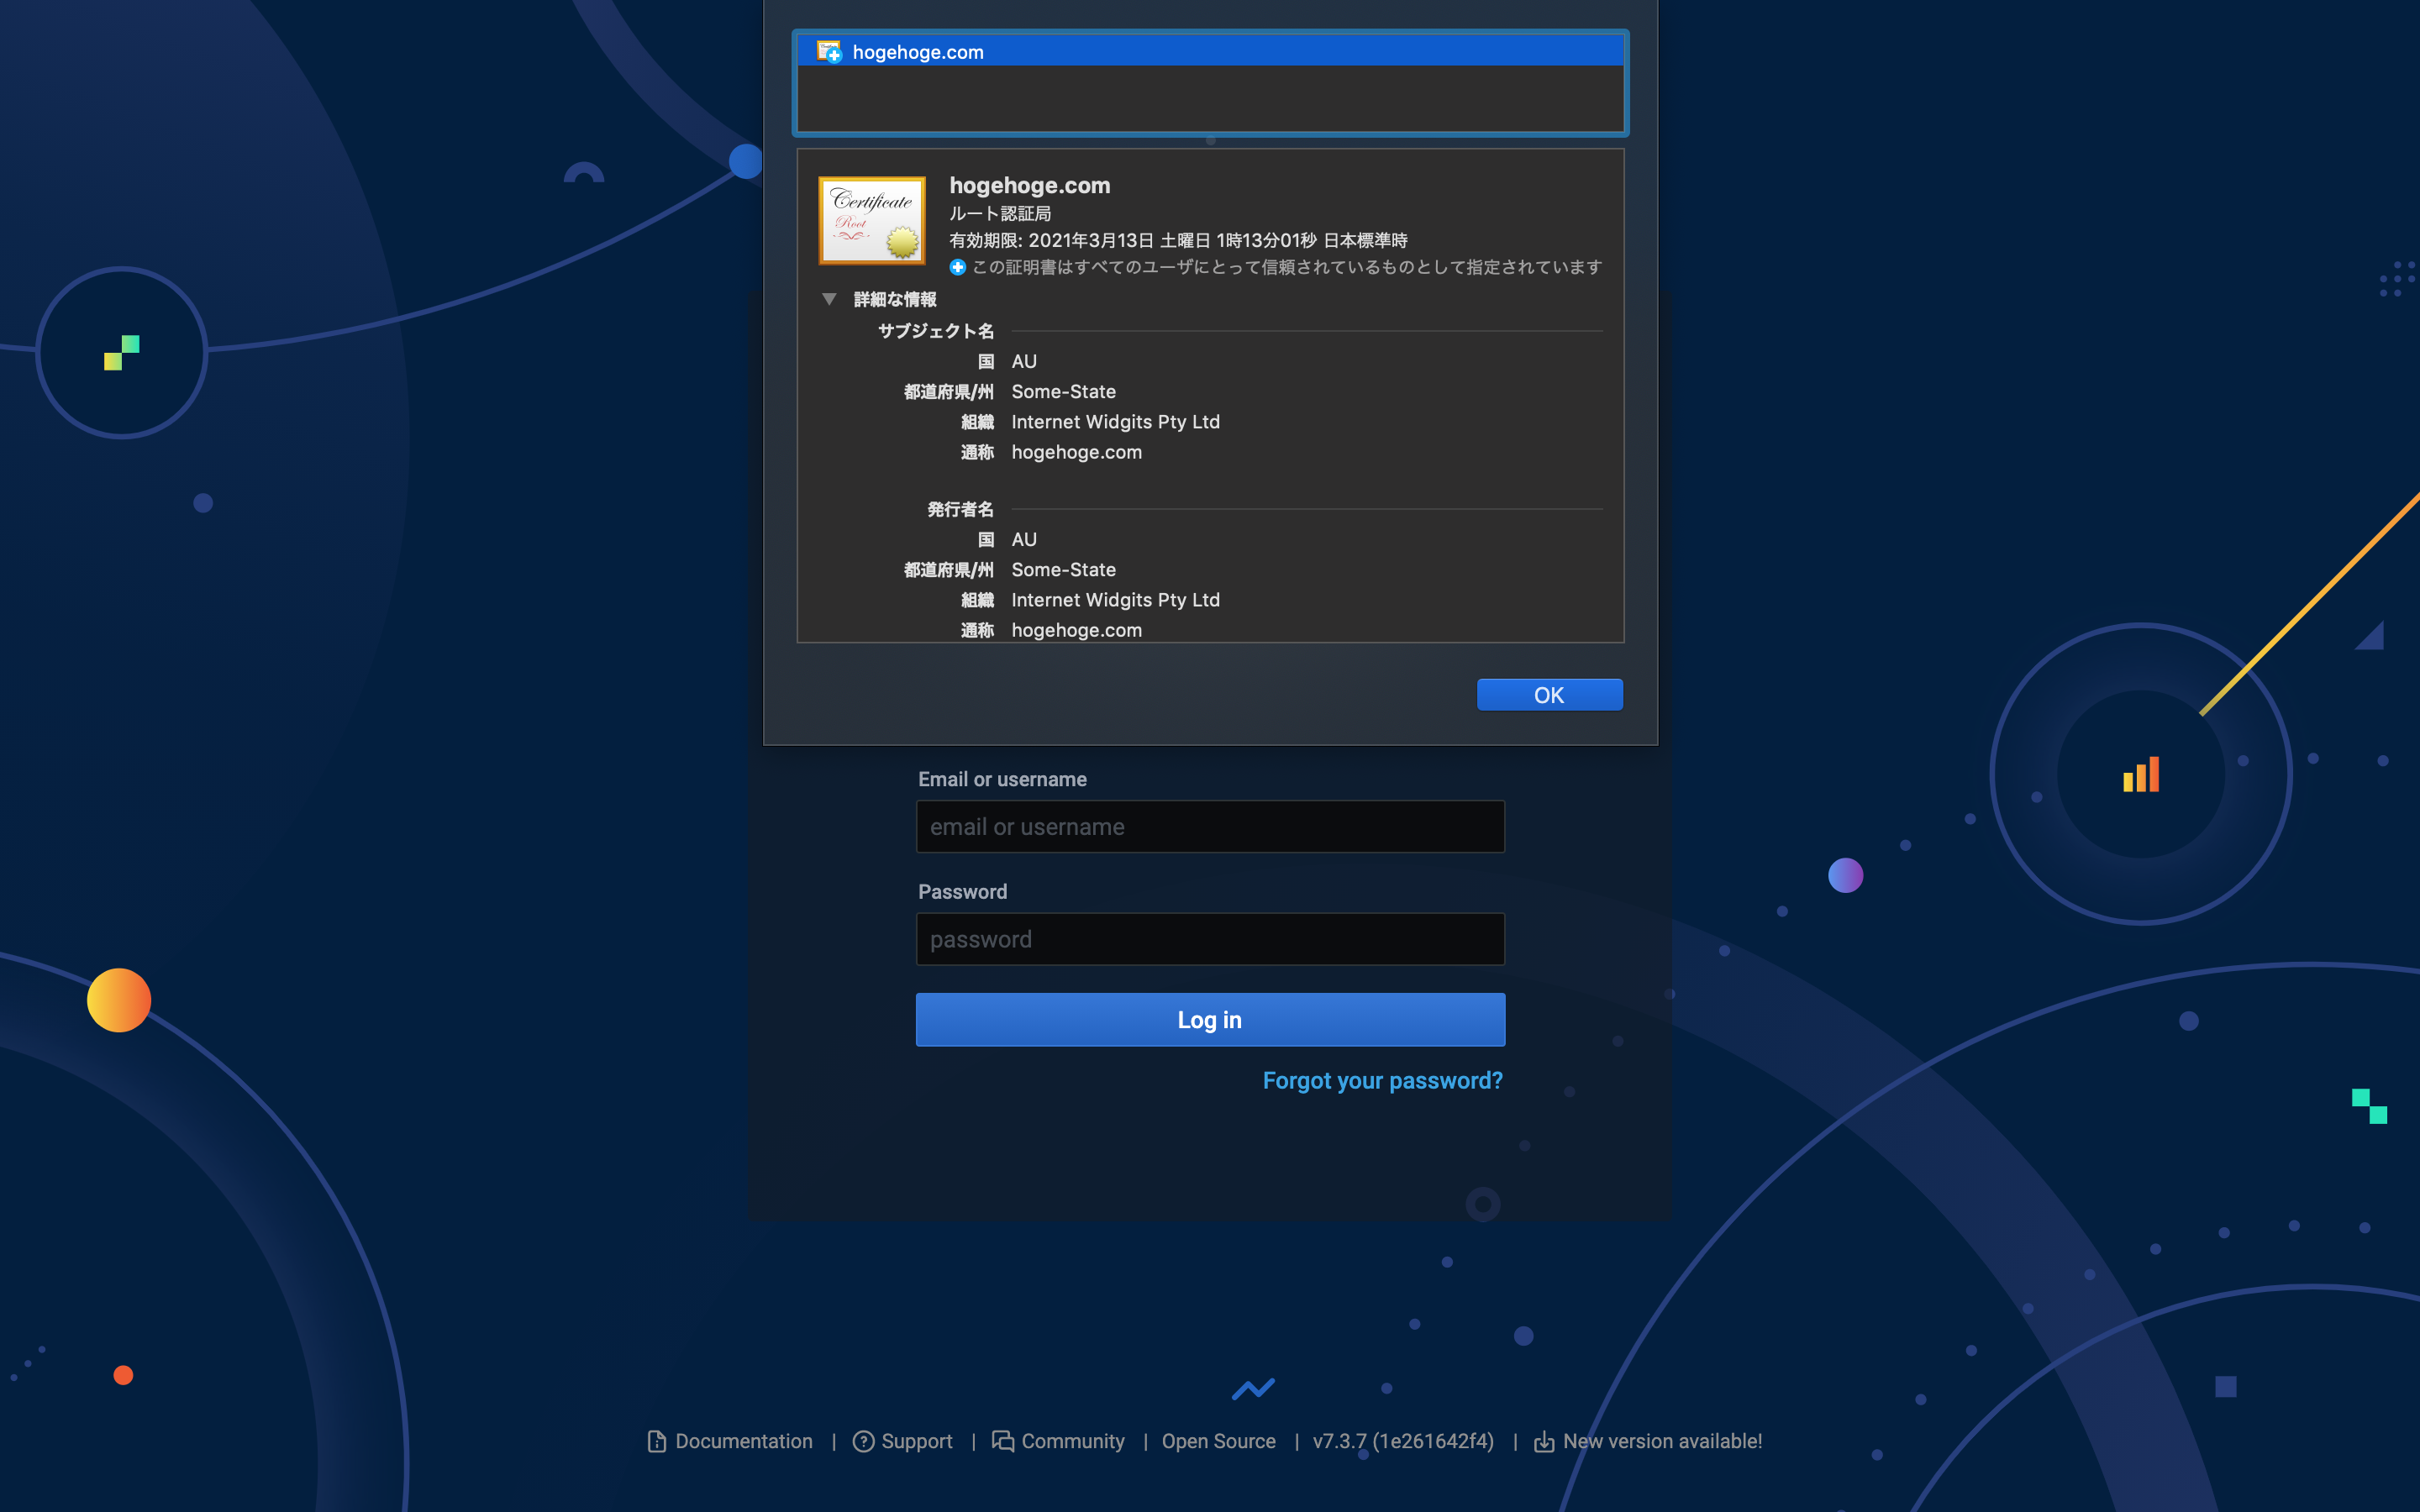
Task: Click the hogehoge.com row certificate icon
Action: coord(829,52)
